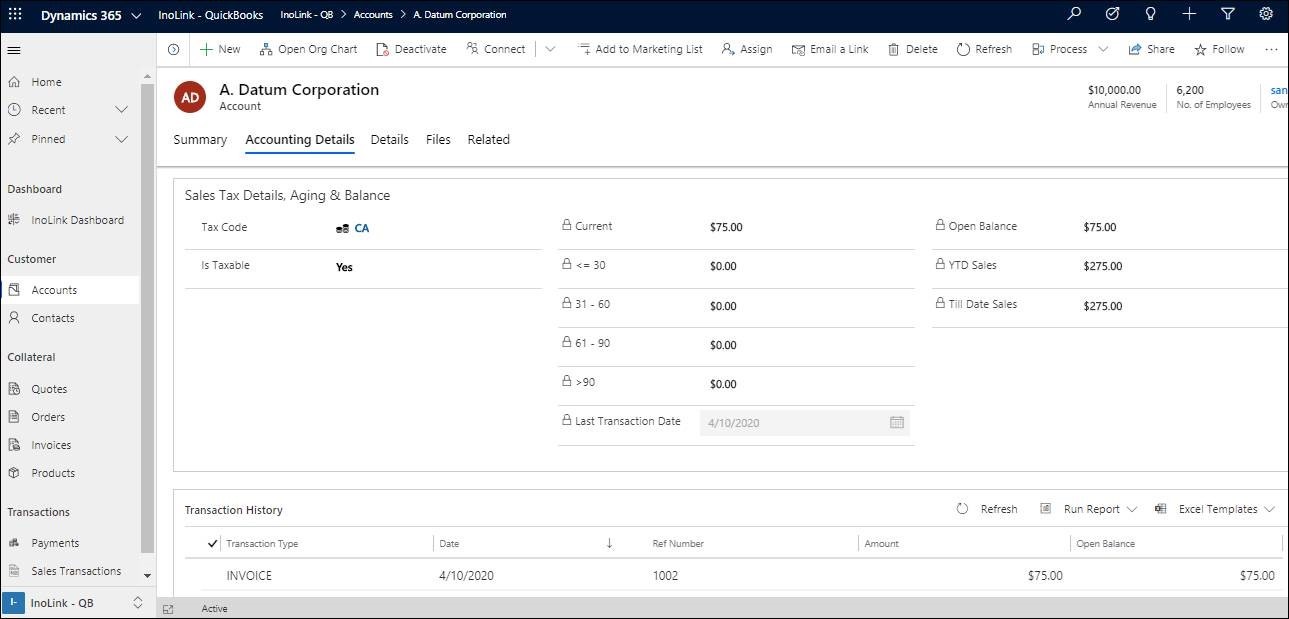Select the INVOICE transaction row

(x=734, y=576)
